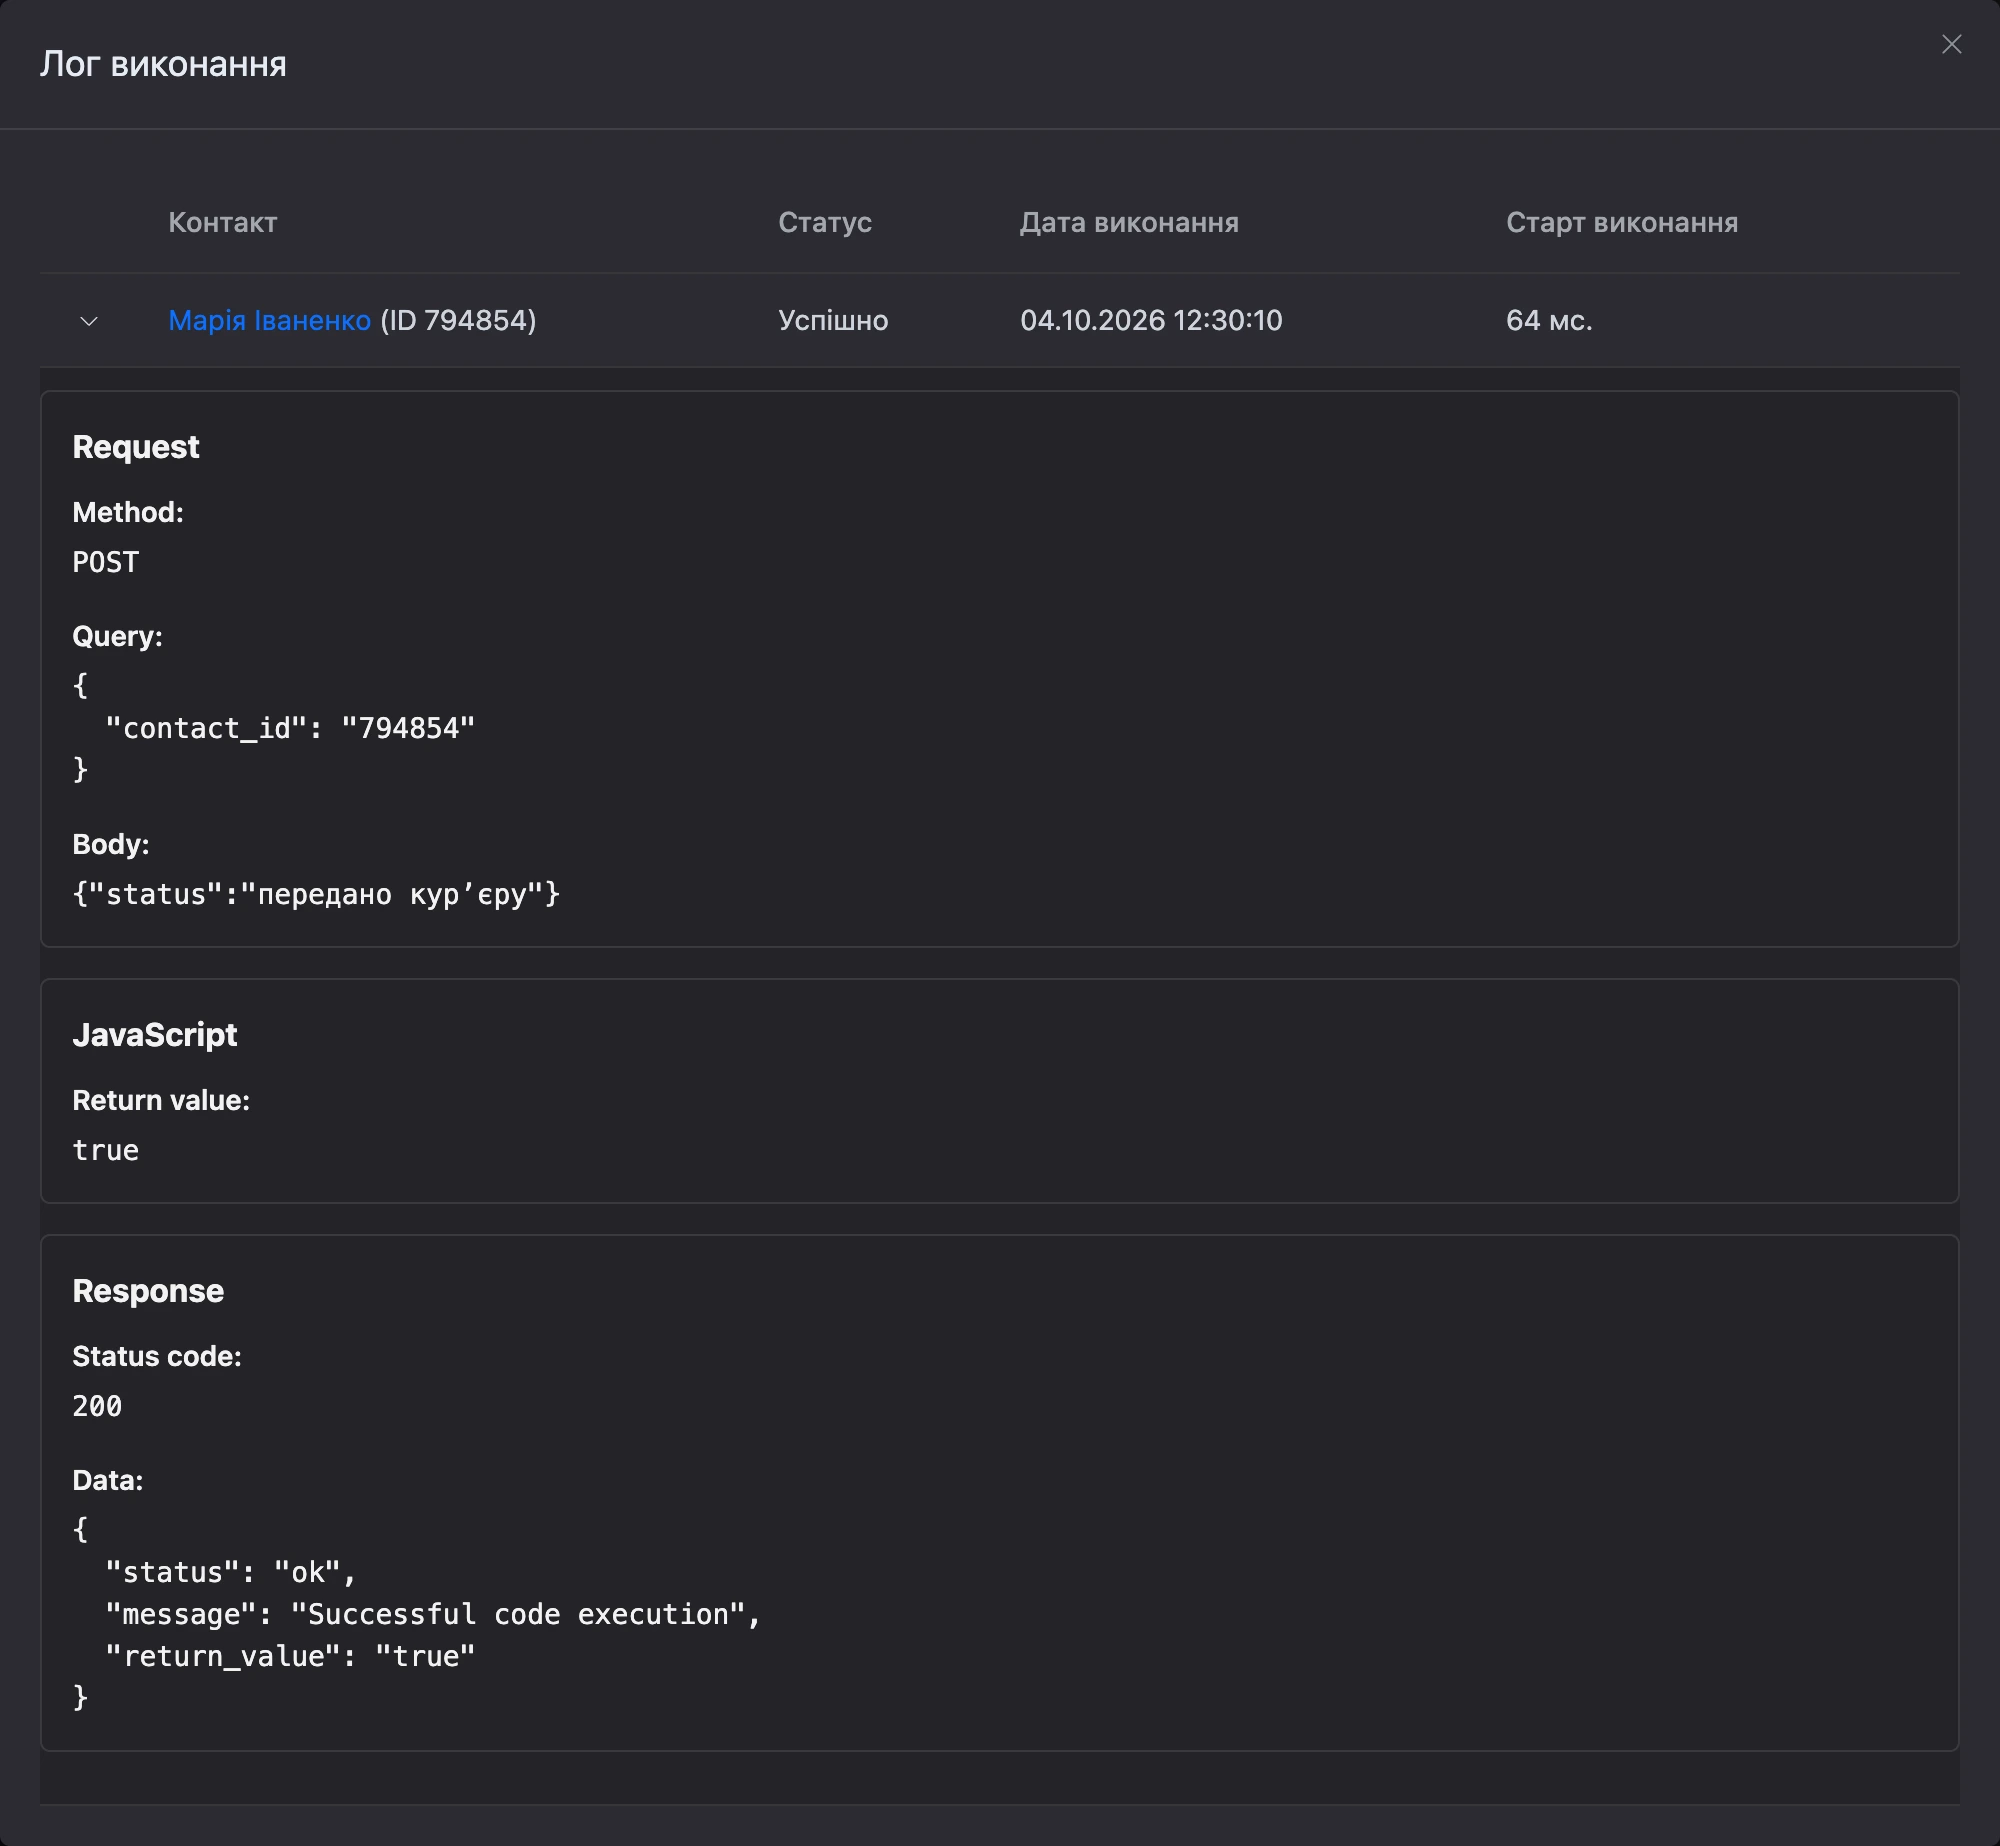
Task: Open the Марія Іваненко contact link
Action: (x=269, y=320)
